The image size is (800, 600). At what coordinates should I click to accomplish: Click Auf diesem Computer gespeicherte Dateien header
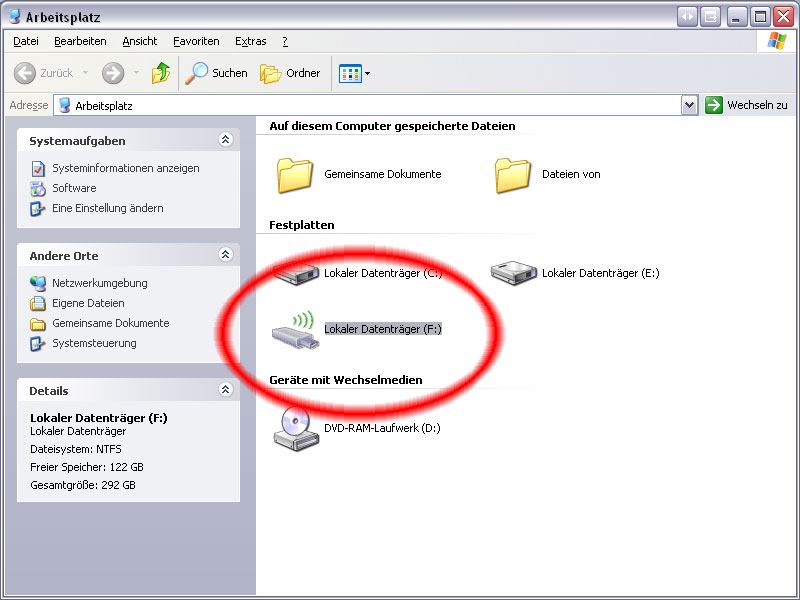[x=392, y=126]
